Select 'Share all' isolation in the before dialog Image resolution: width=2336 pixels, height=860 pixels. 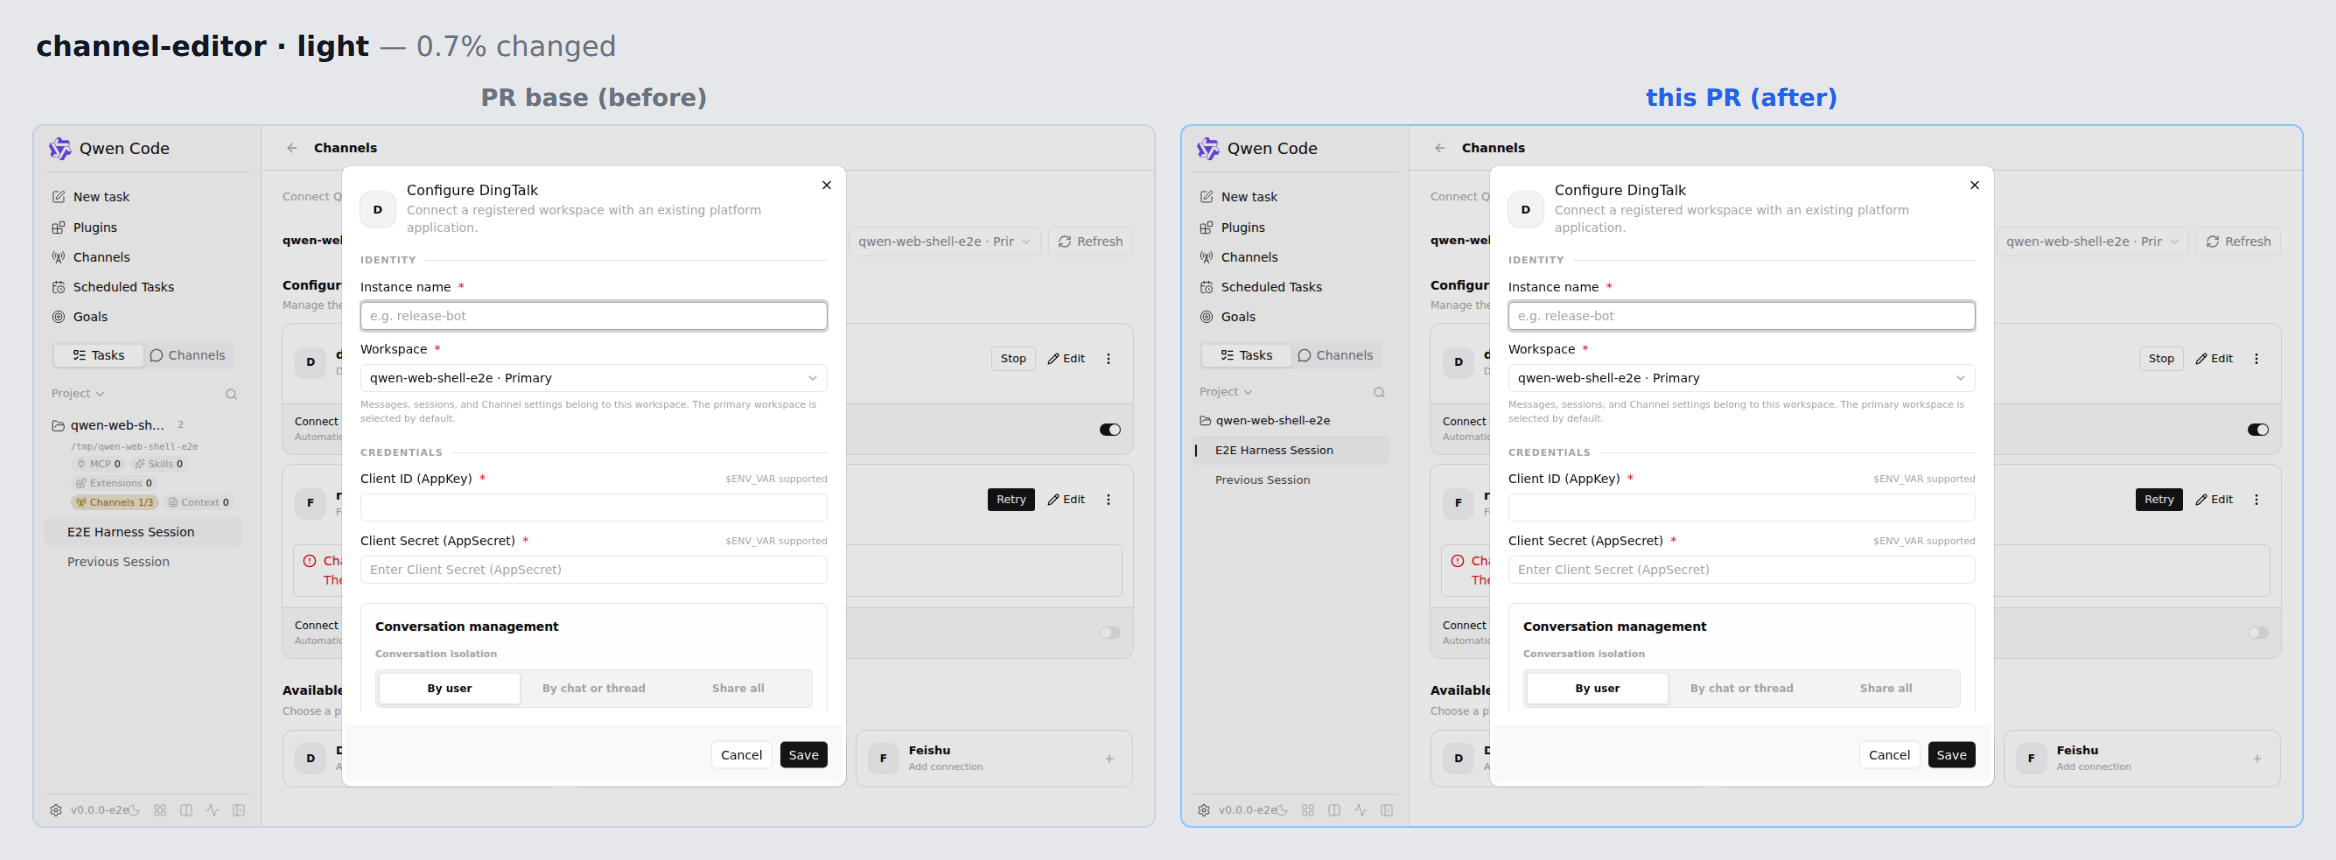tap(738, 689)
